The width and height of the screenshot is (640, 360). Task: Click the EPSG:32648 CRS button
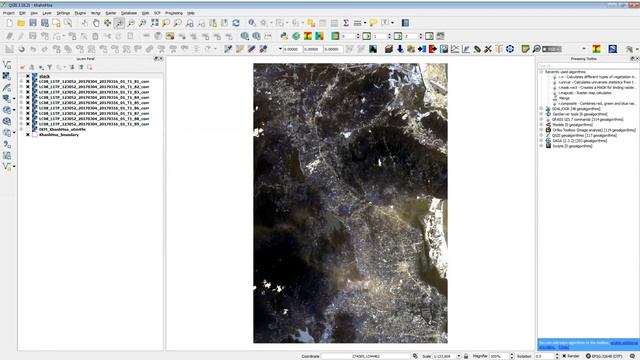(x=604, y=356)
